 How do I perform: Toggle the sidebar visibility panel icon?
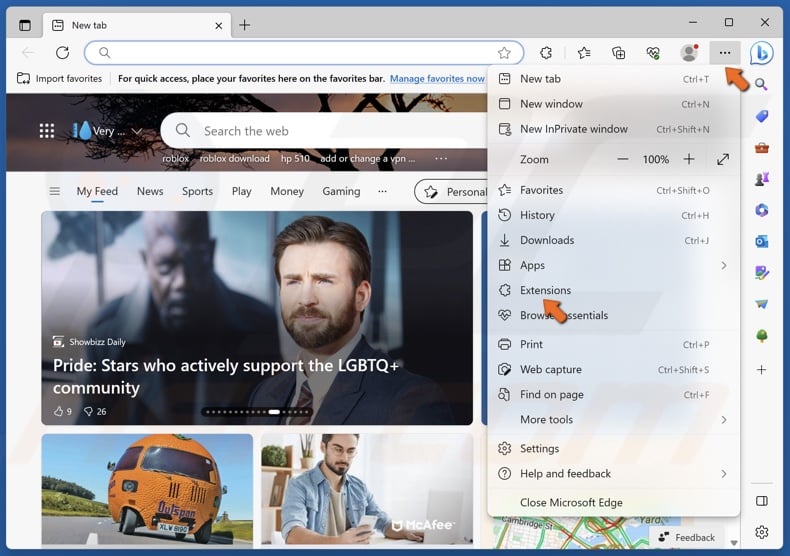[x=762, y=501]
